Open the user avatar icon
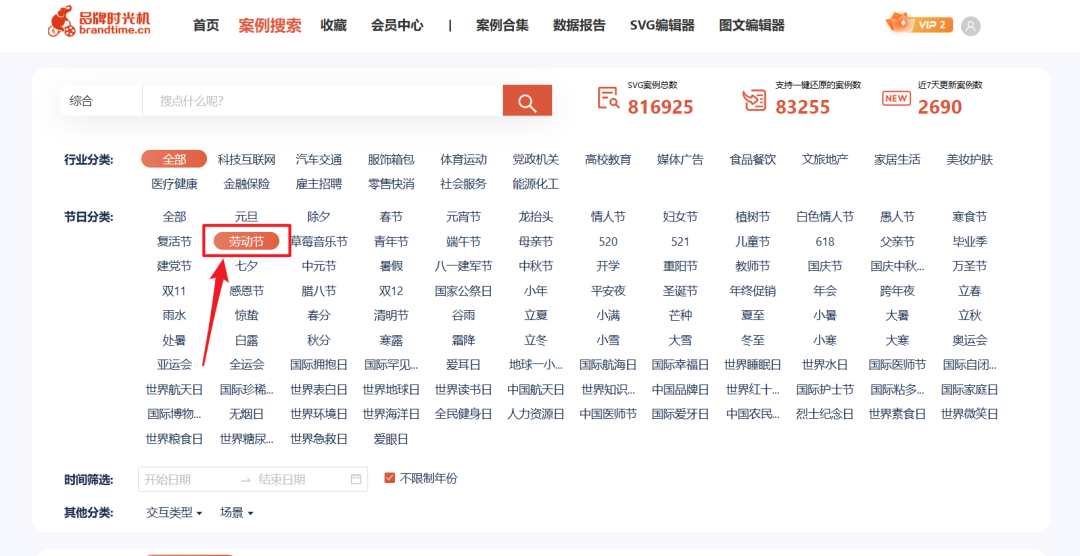Image resolution: width=1080 pixels, height=556 pixels. 970,26
